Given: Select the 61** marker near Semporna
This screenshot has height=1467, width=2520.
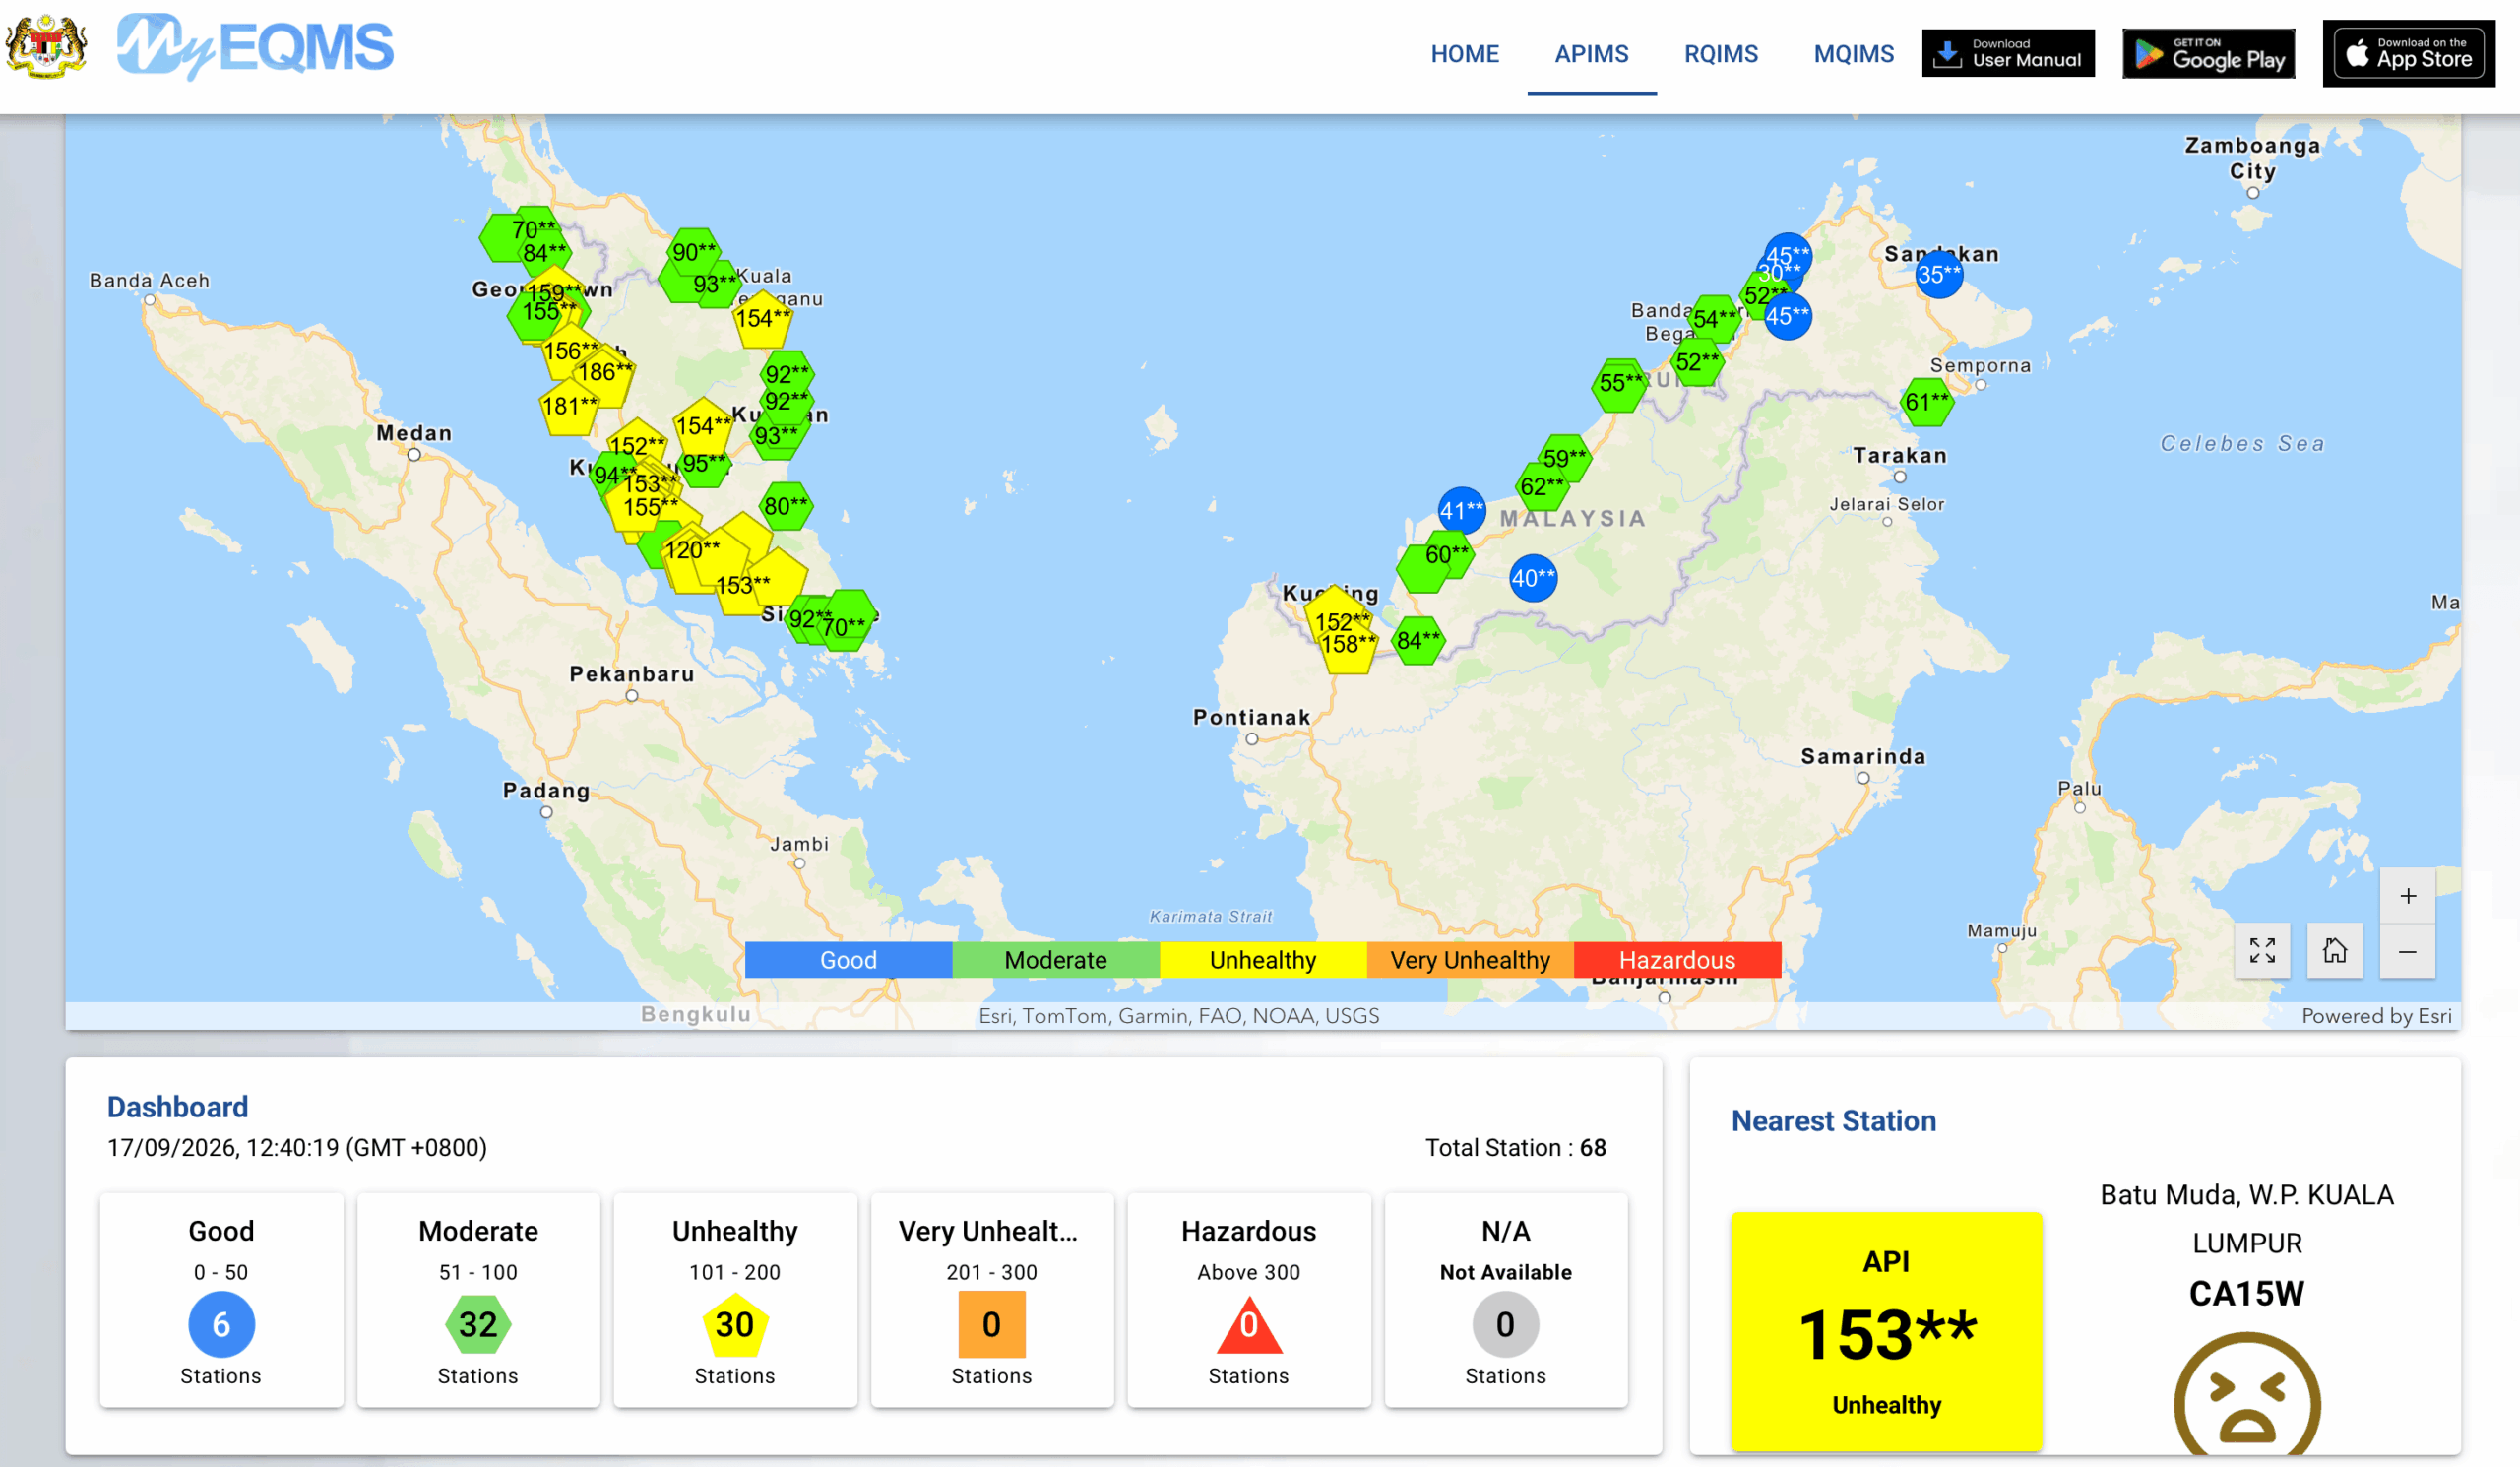Looking at the screenshot, I should coord(1927,402).
